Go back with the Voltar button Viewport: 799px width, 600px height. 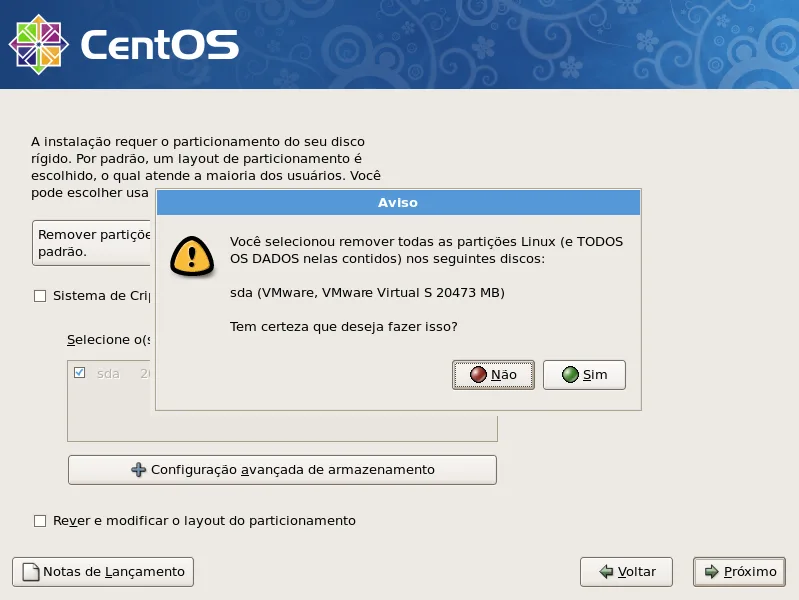pyautogui.click(x=626, y=571)
